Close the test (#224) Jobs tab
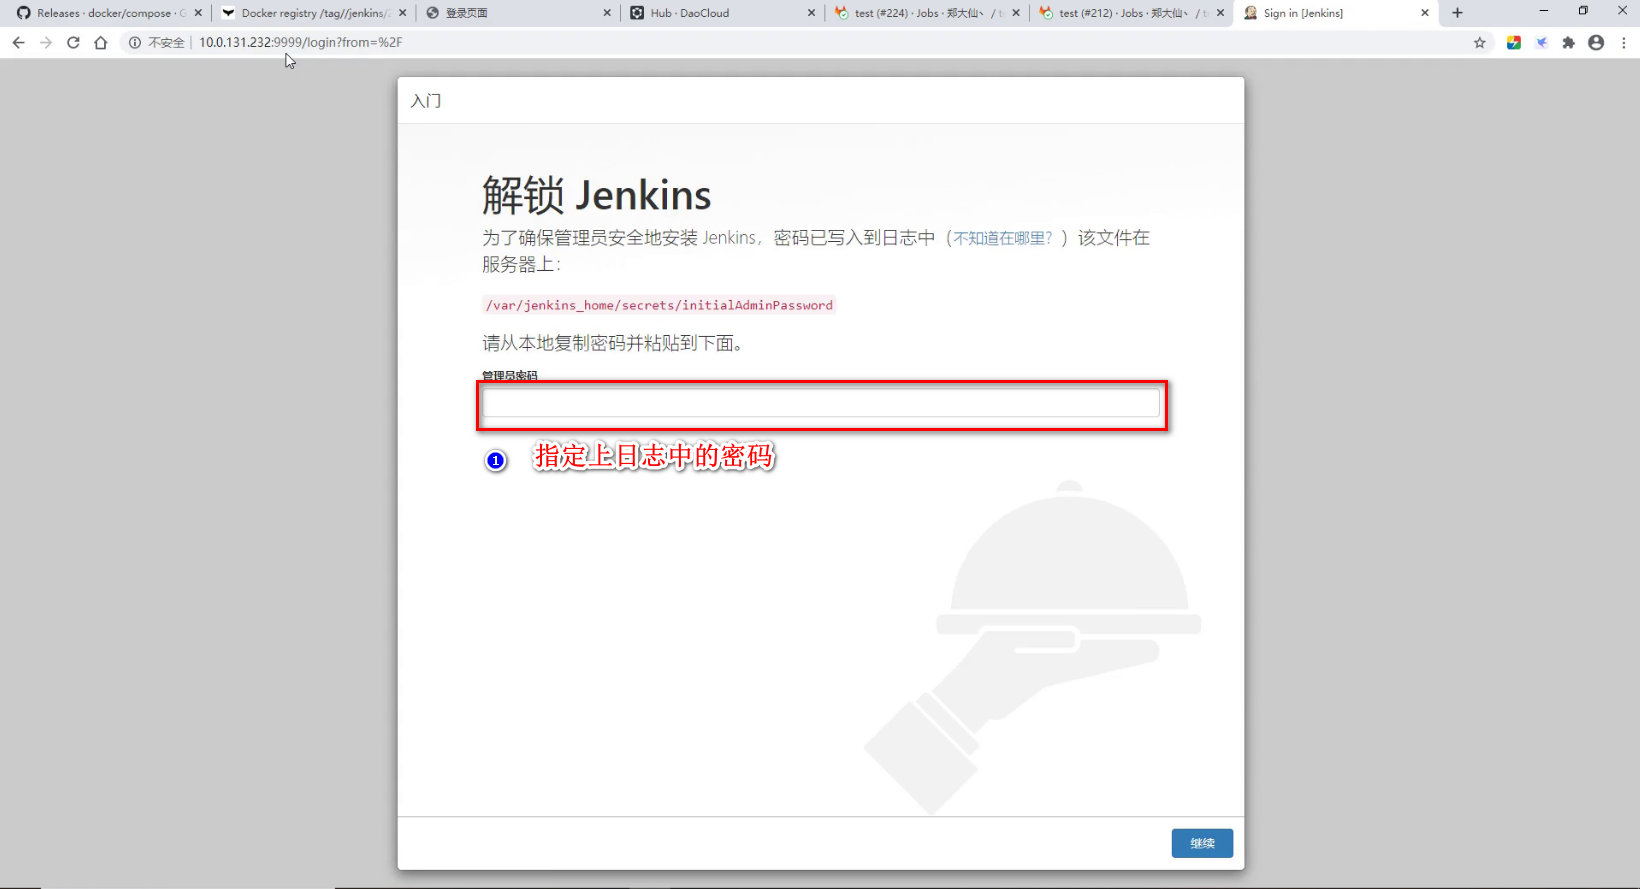This screenshot has width=1640, height=889. pos(1016,13)
